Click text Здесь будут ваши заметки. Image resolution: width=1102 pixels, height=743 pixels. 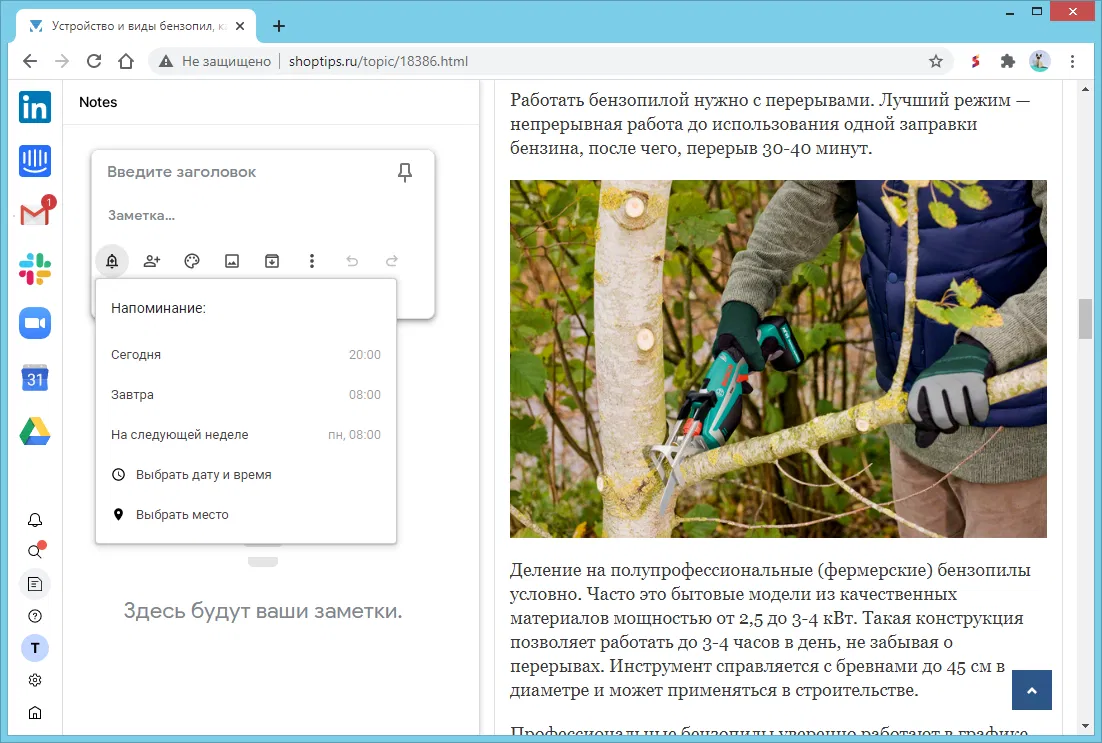[x=263, y=611]
